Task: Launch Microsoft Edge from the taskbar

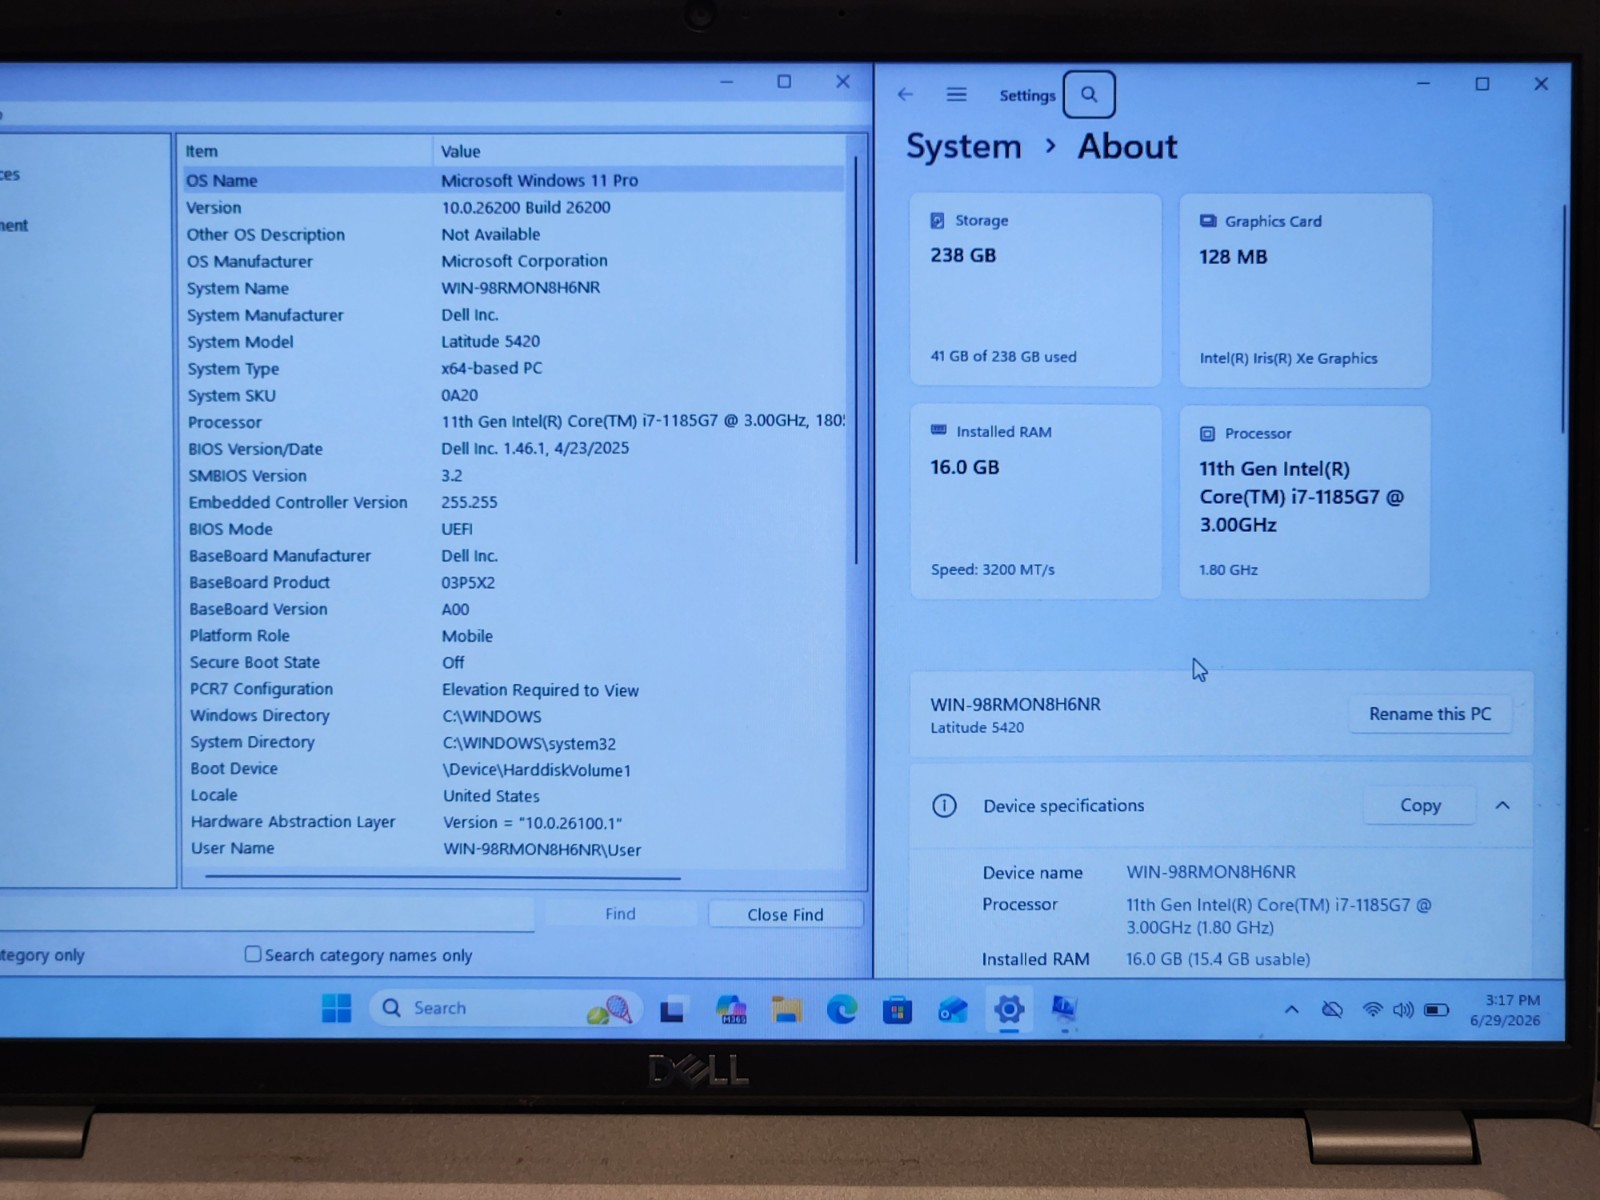Action: (x=842, y=1010)
